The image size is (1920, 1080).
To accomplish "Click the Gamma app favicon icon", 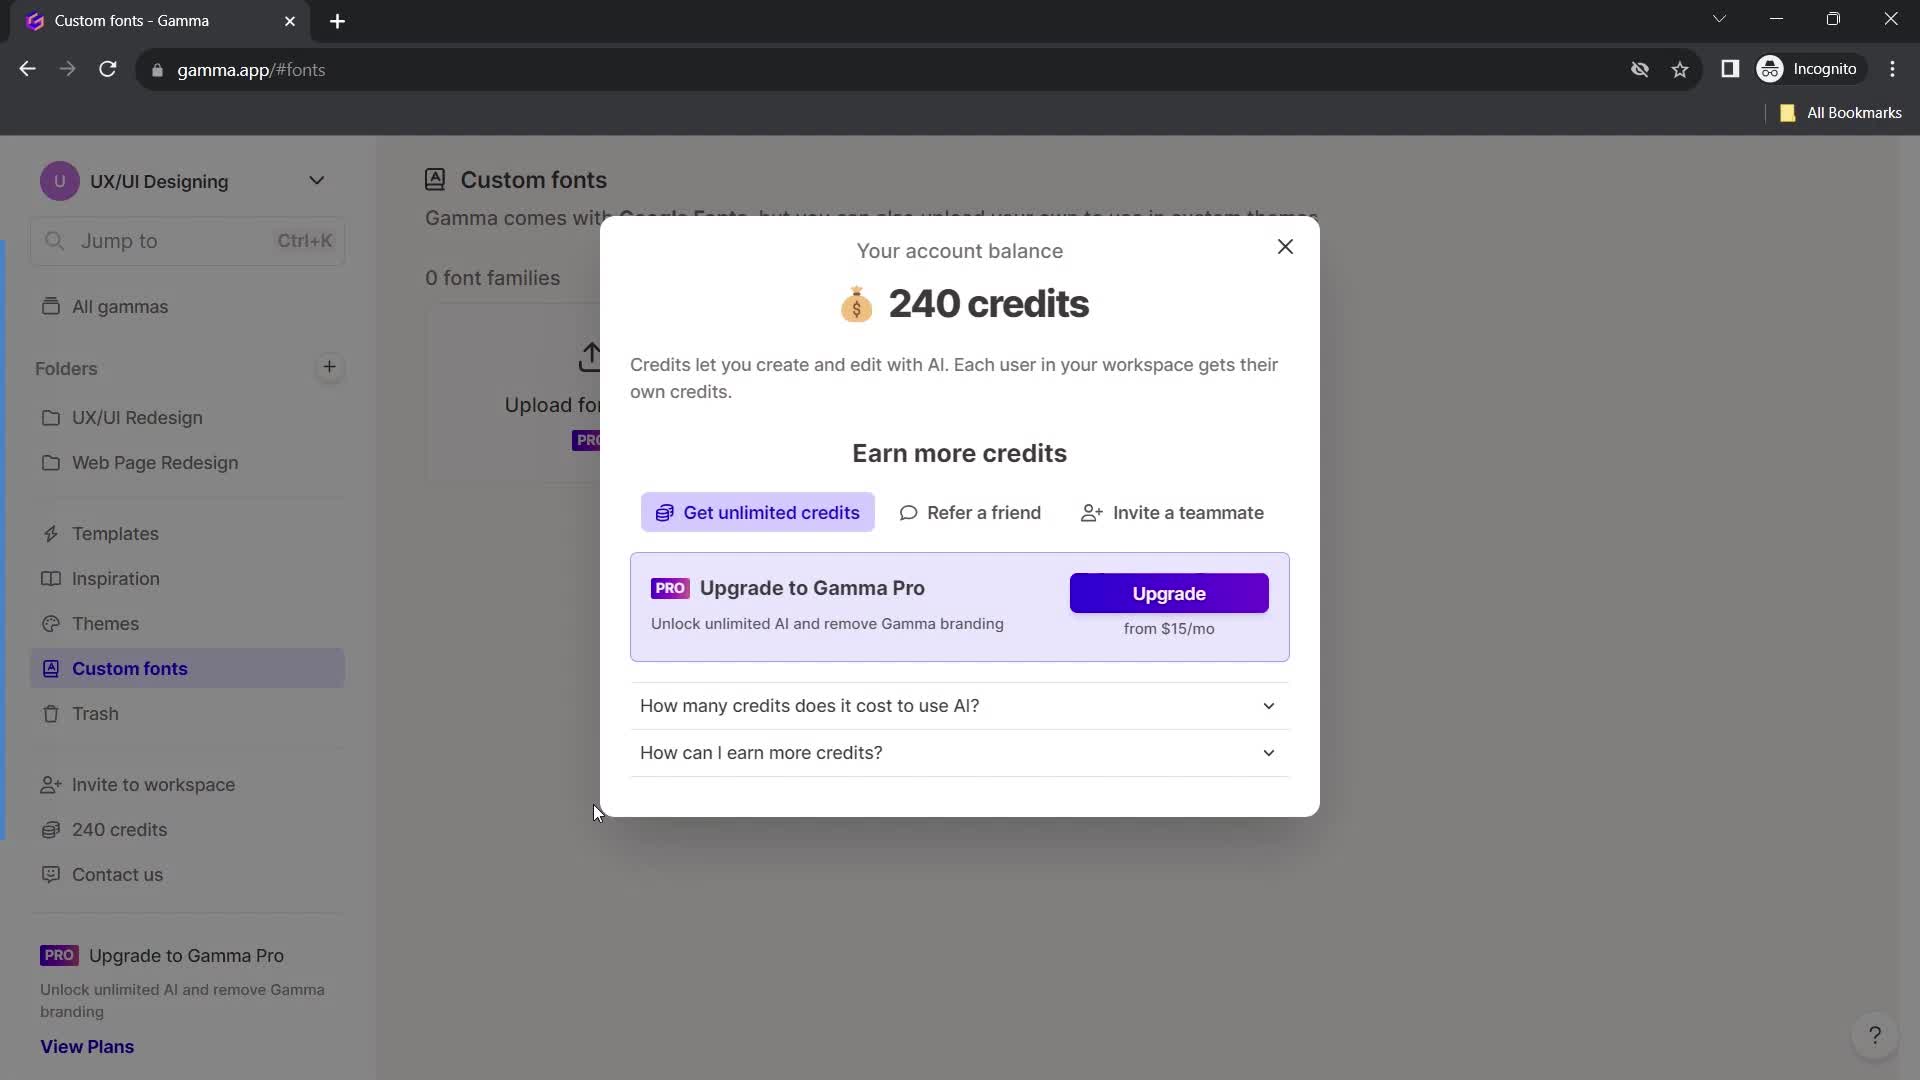I will pyautogui.click(x=36, y=20).
